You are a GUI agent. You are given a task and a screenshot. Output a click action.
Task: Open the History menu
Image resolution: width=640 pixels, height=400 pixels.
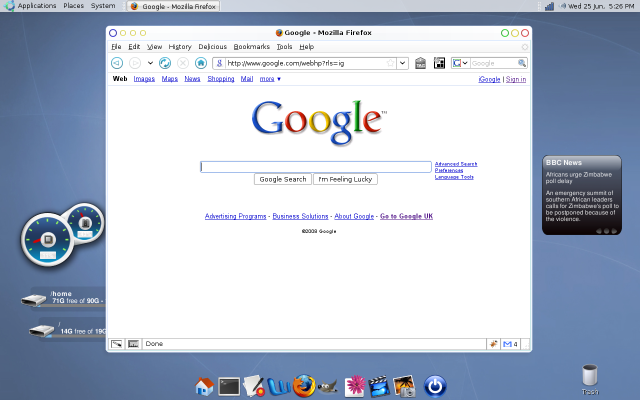point(180,47)
